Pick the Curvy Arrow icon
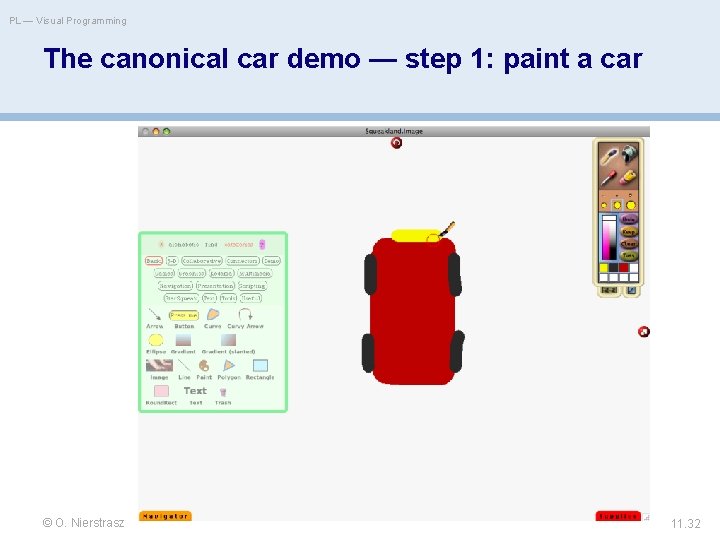 coord(245,315)
